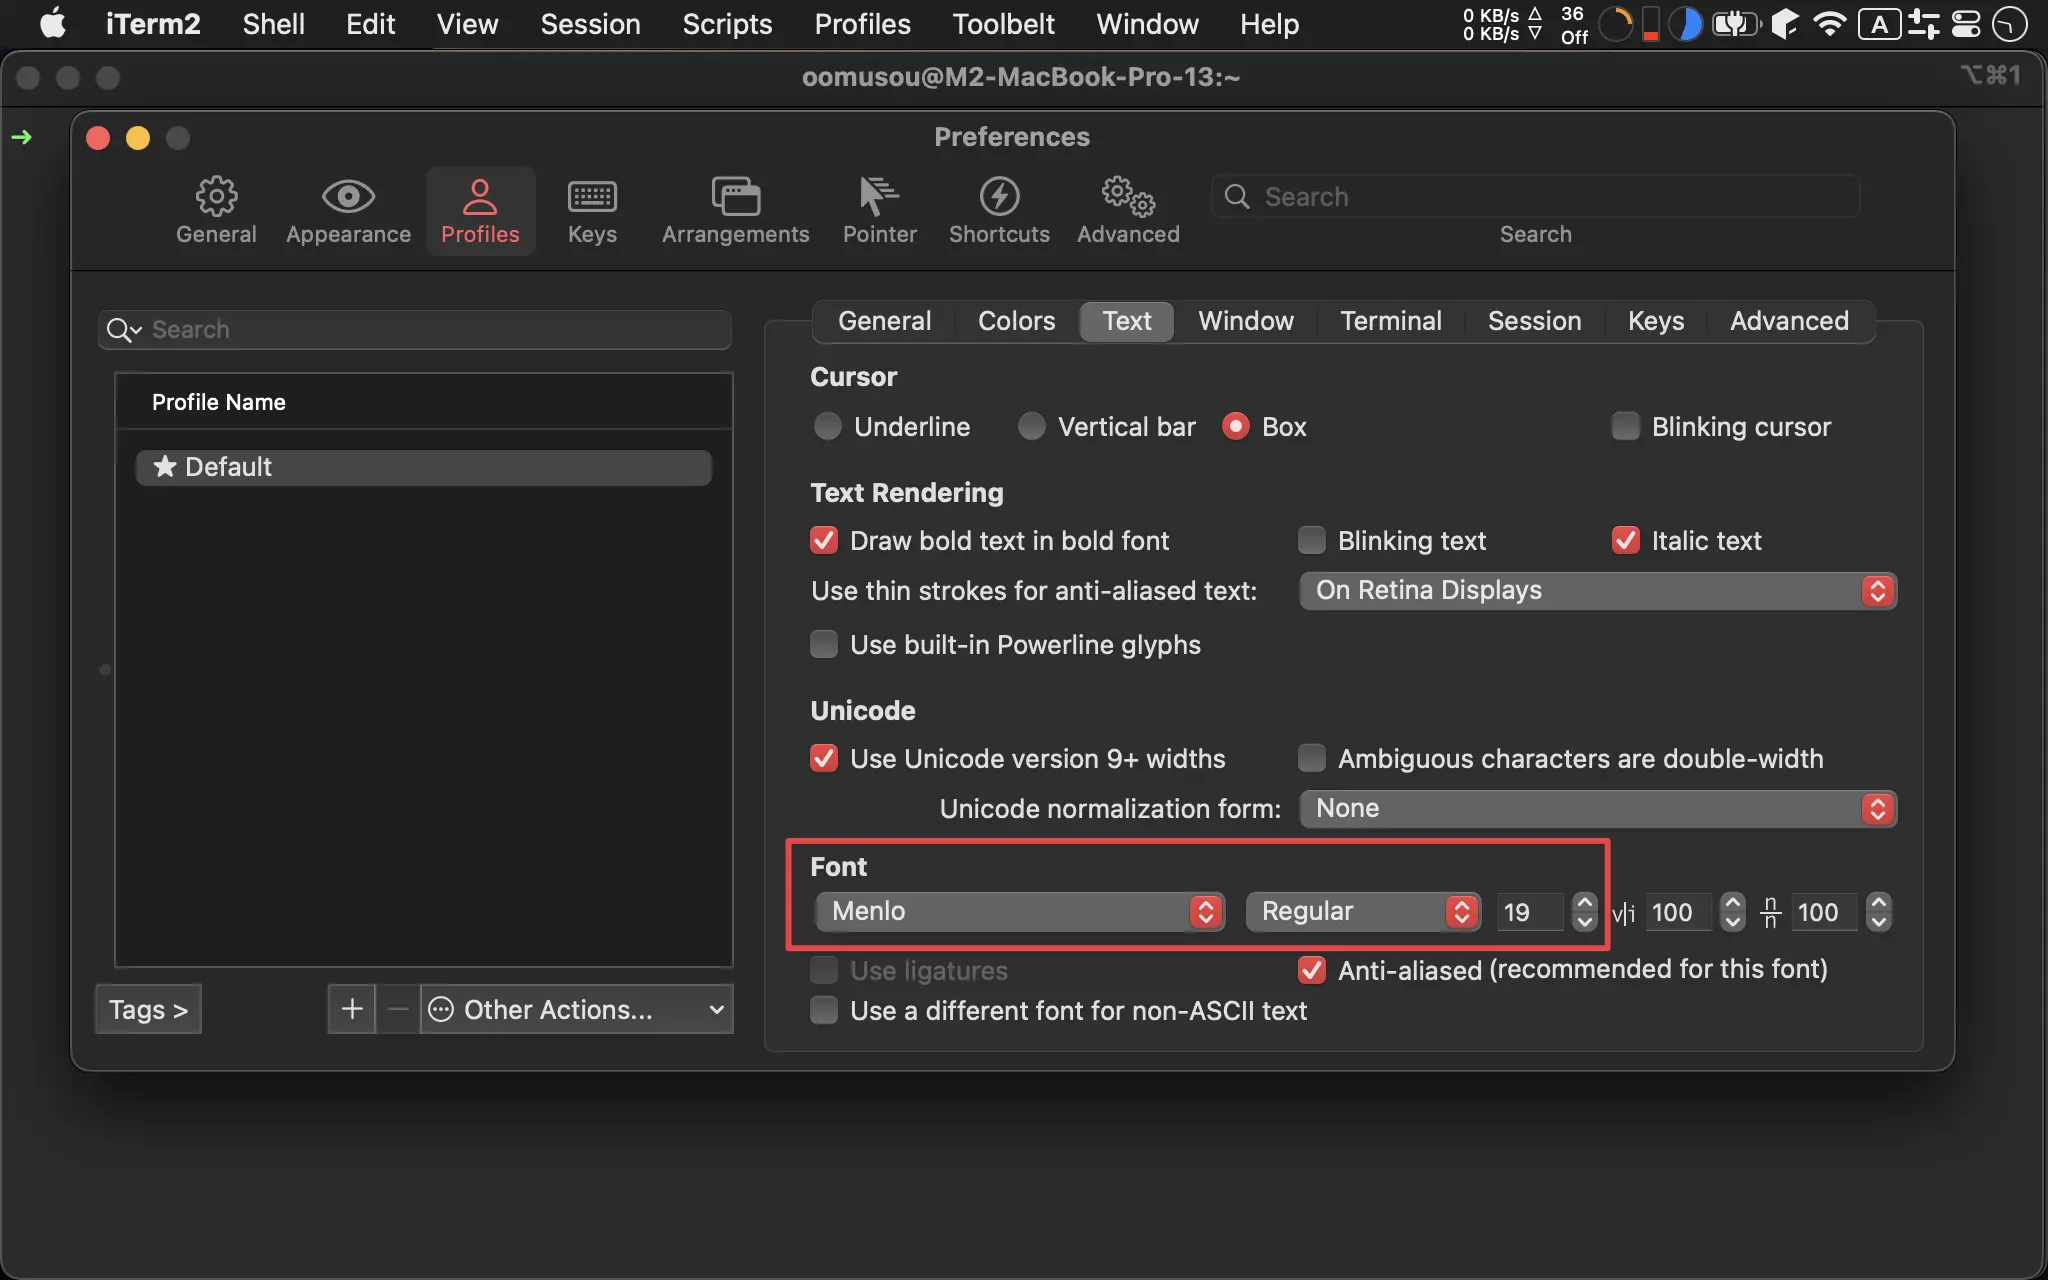Open the Arrangements preferences icon

pyautogui.click(x=736, y=197)
